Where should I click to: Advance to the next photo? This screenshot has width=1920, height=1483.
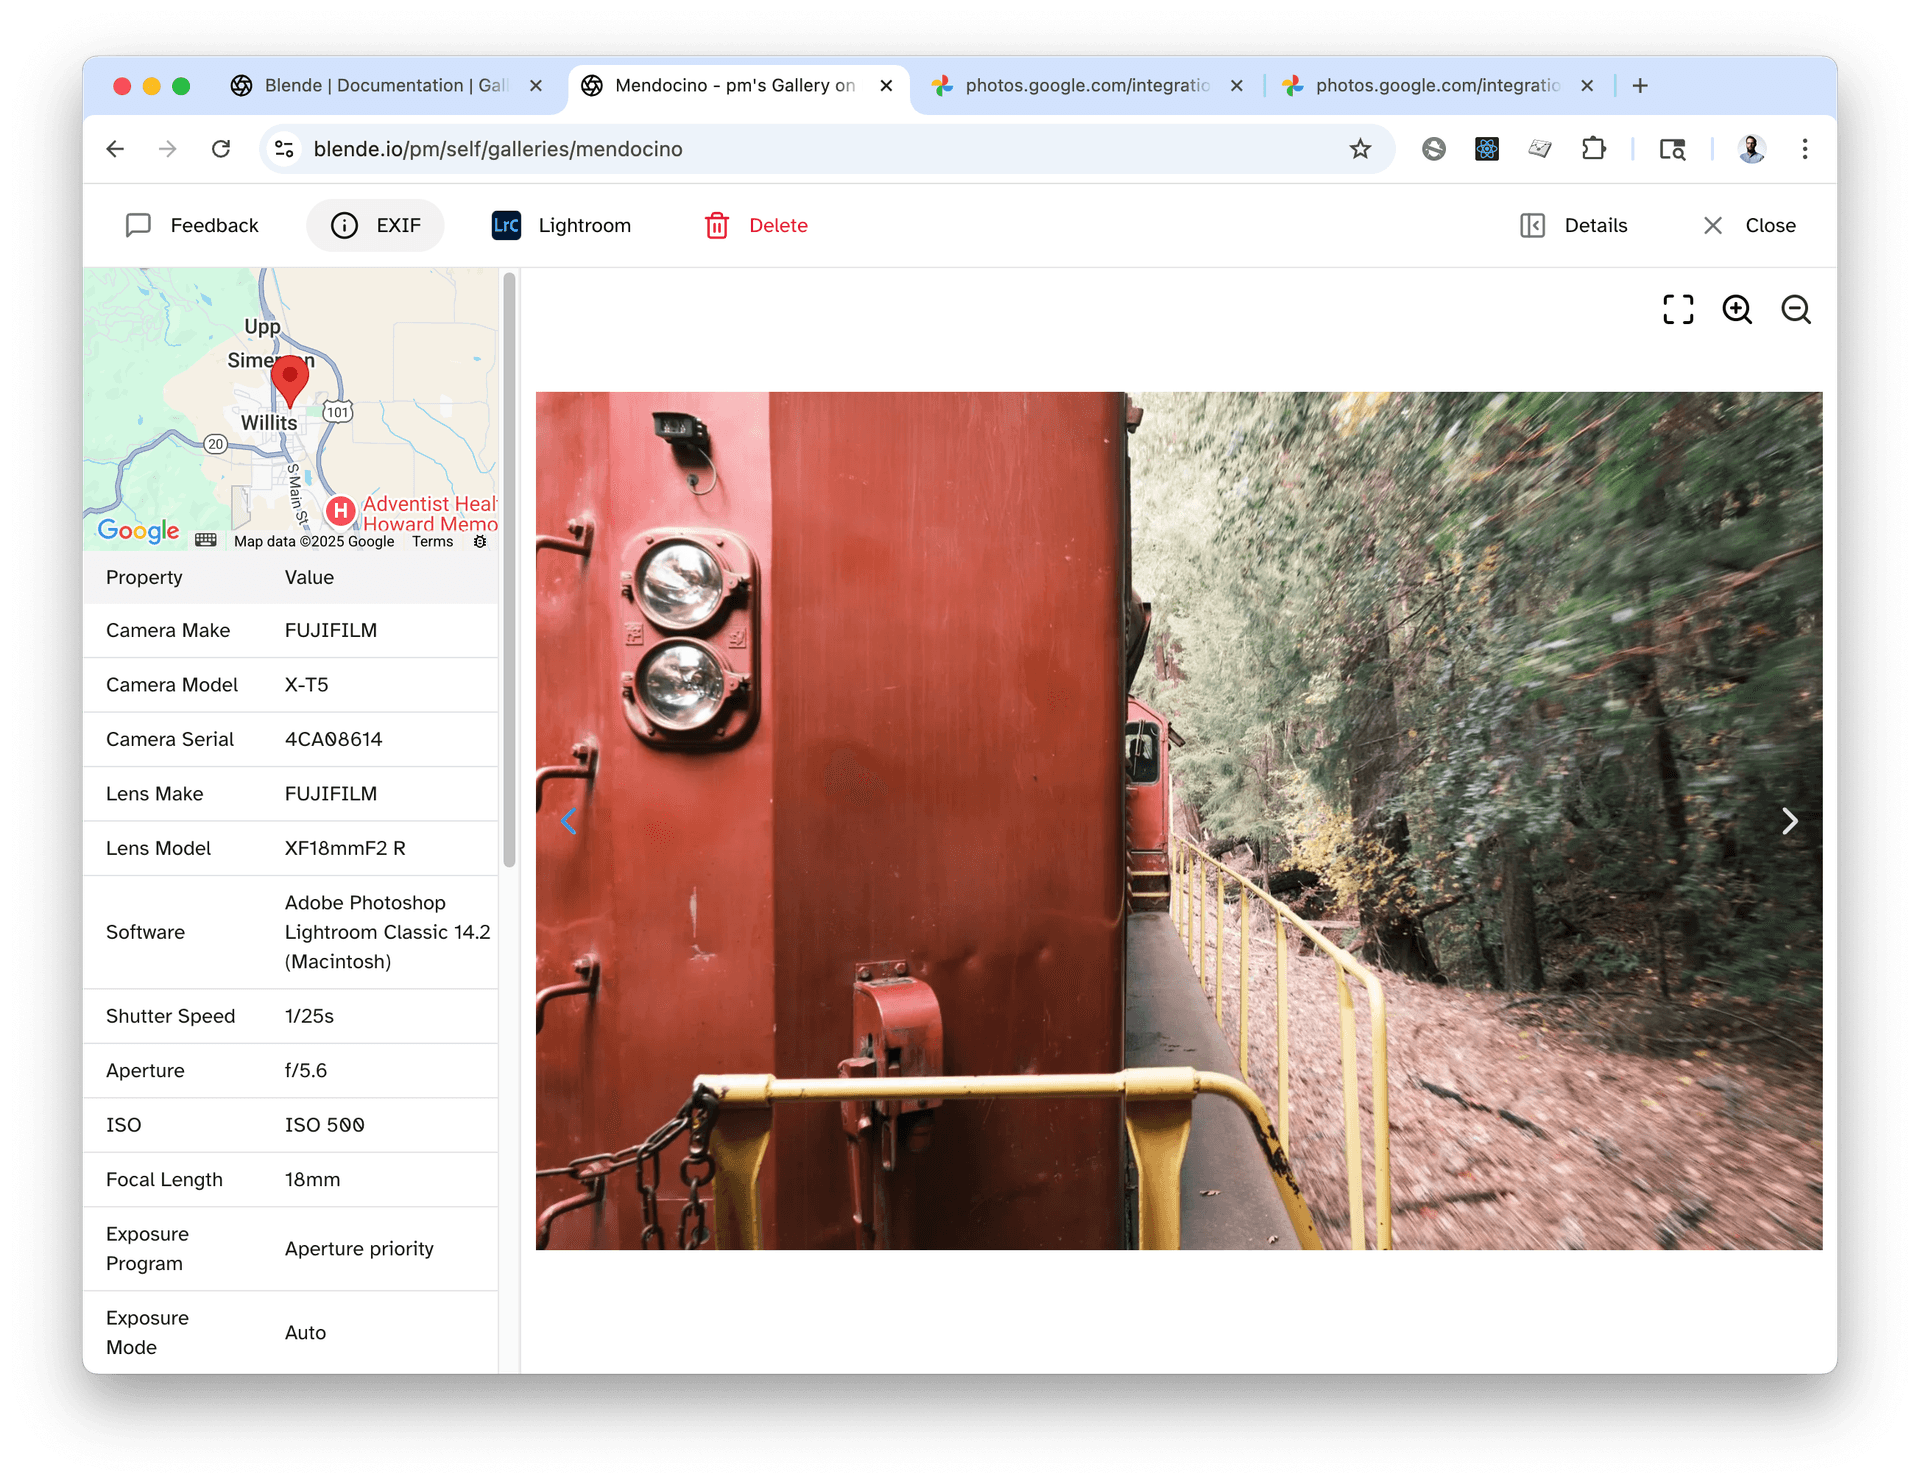click(x=1790, y=821)
